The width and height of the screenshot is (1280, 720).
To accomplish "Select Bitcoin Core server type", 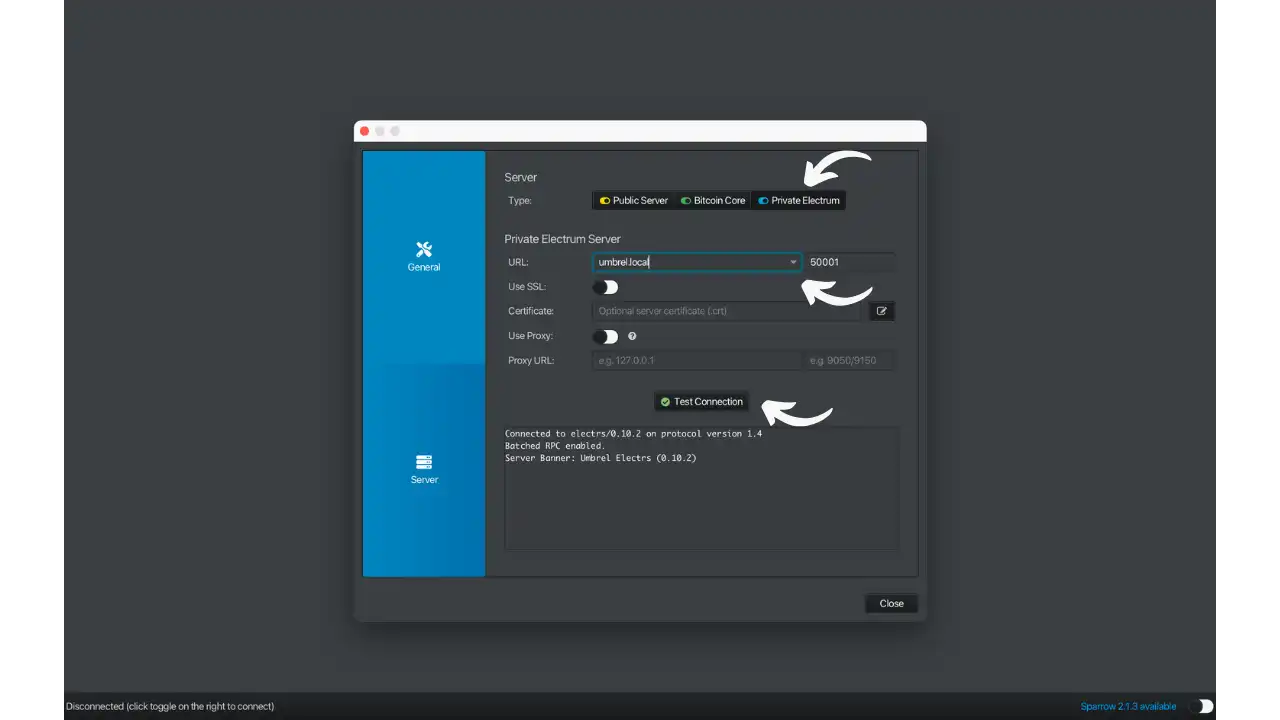I will point(713,200).
